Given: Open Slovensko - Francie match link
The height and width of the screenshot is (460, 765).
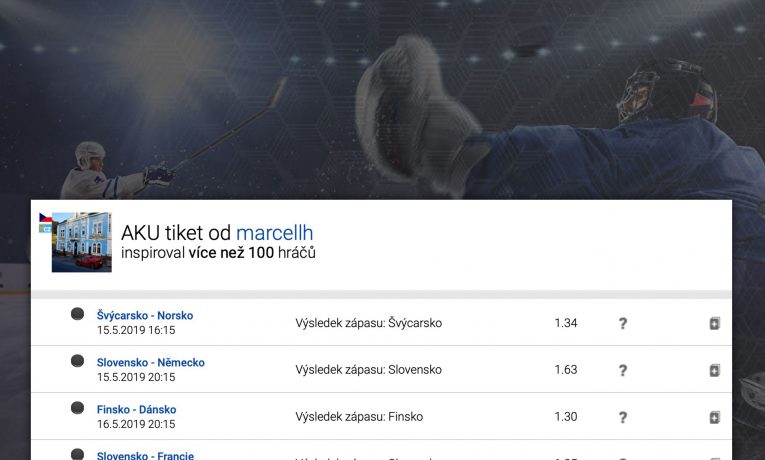Looking at the screenshot, I should [145, 455].
